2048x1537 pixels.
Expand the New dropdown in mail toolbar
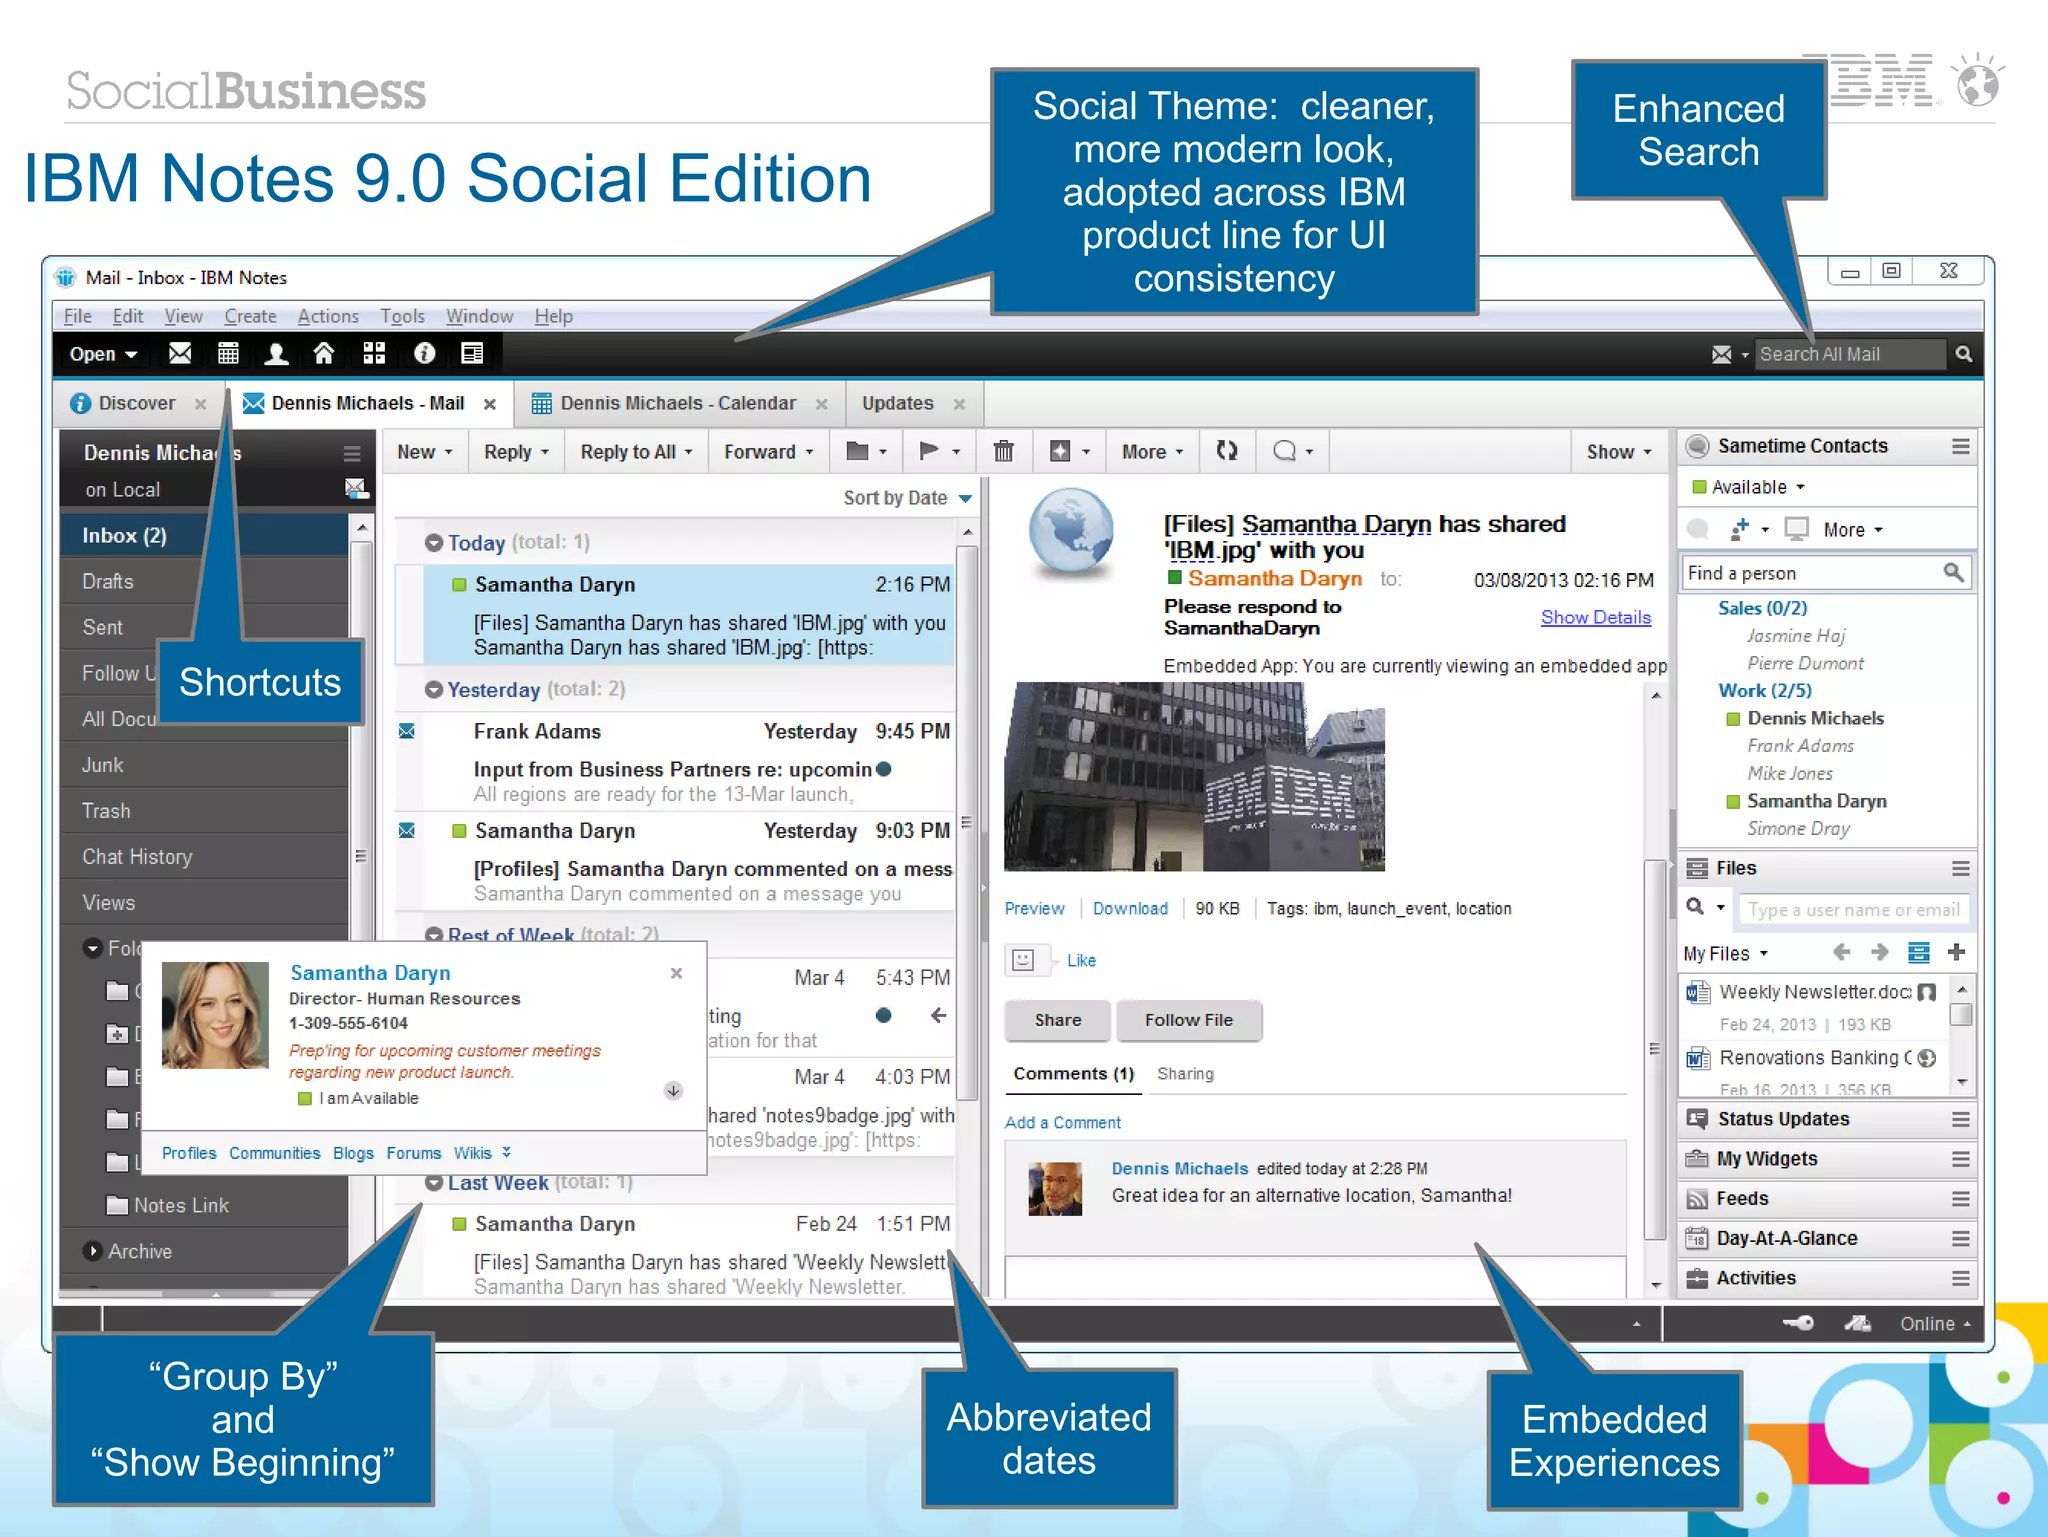coord(425,452)
